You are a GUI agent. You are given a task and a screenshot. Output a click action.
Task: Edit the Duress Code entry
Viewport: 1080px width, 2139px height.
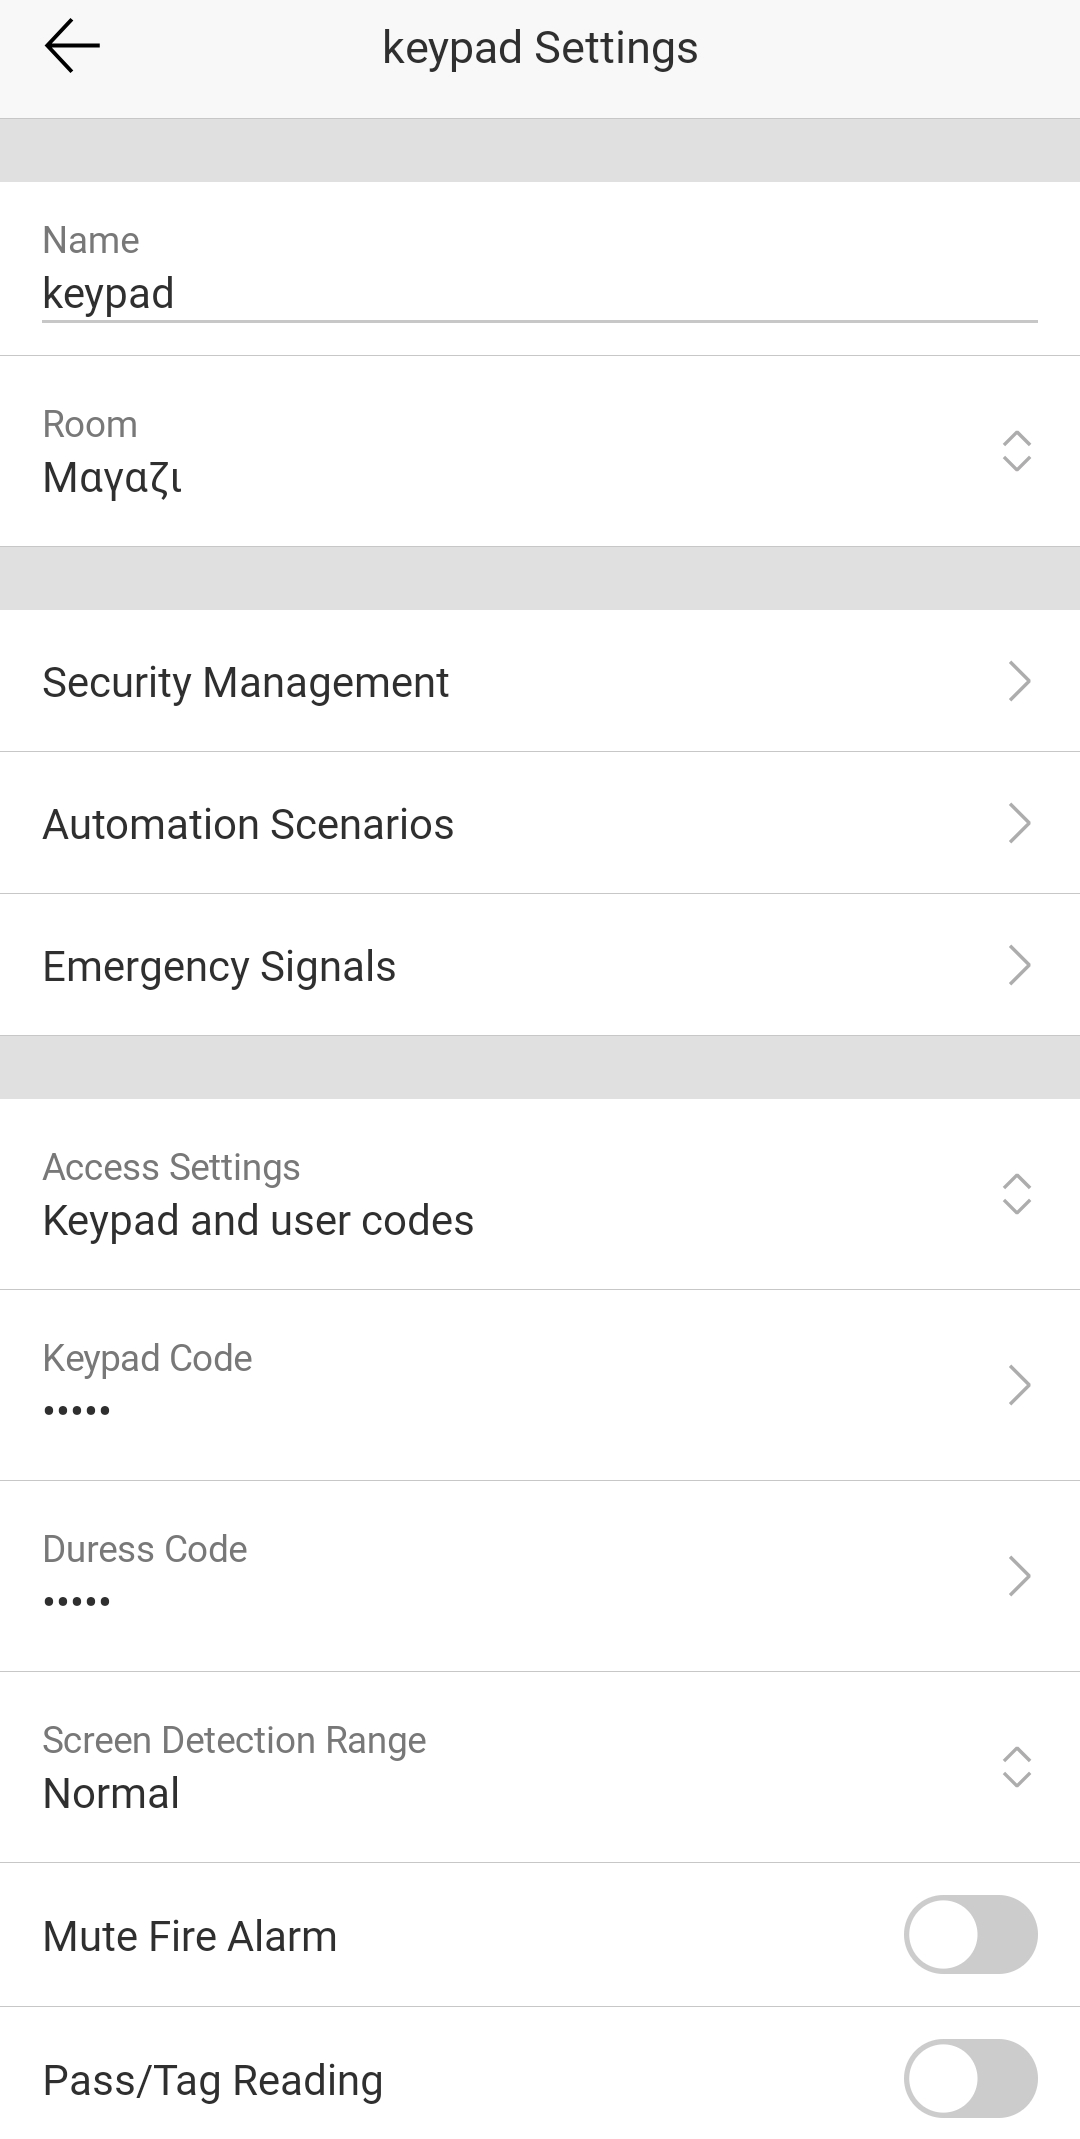tap(145, 1575)
